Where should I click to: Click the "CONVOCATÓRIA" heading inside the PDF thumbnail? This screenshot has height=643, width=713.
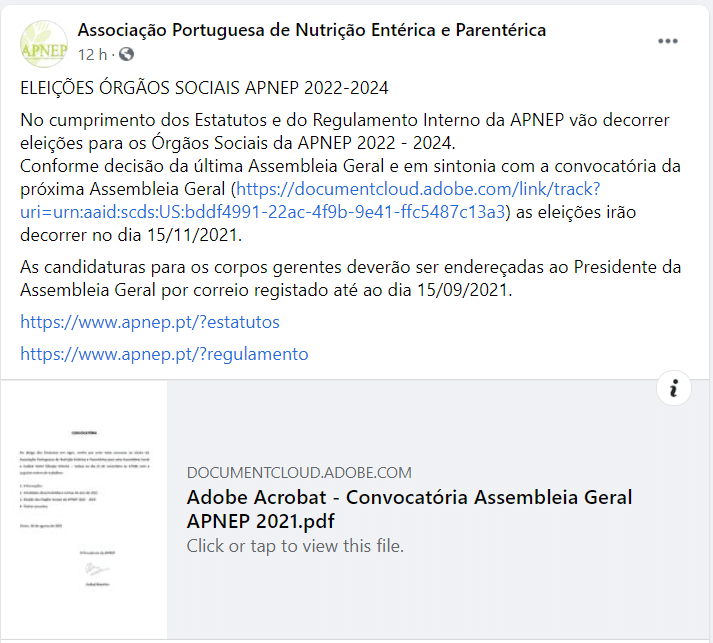click(84, 434)
